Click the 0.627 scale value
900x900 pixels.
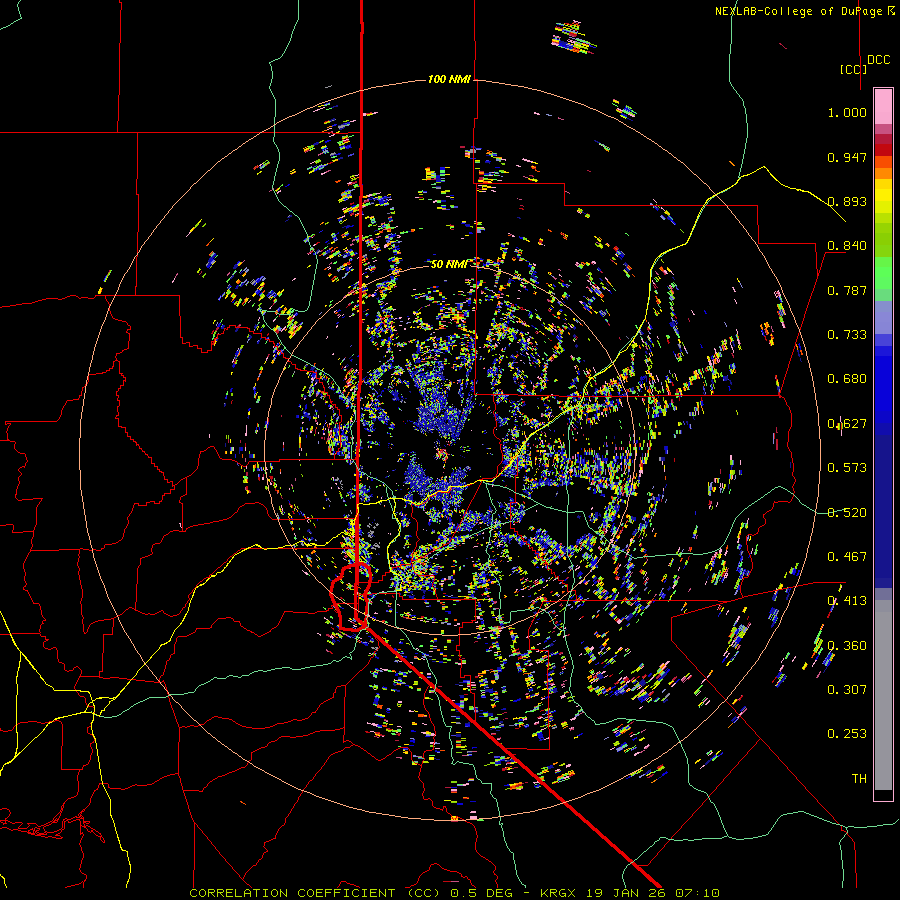847,424
